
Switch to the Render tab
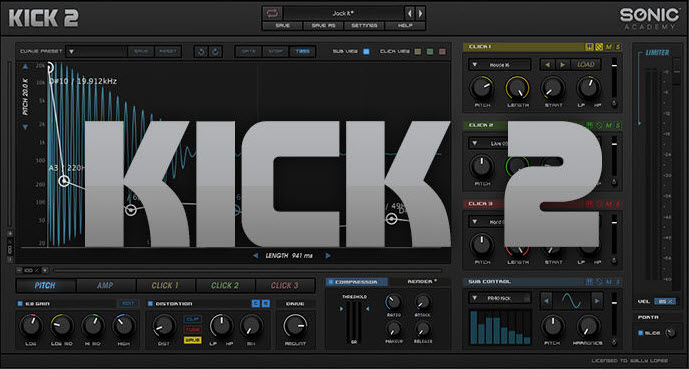[421, 282]
